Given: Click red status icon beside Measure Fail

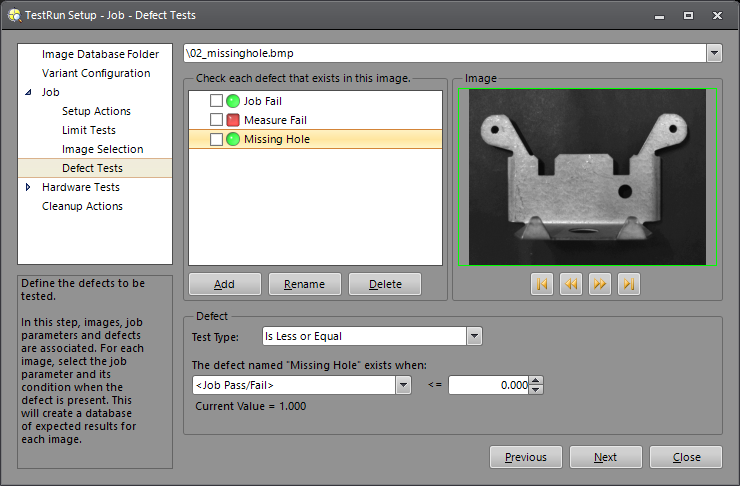Looking at the screenshot, I should tap(233, 120).
